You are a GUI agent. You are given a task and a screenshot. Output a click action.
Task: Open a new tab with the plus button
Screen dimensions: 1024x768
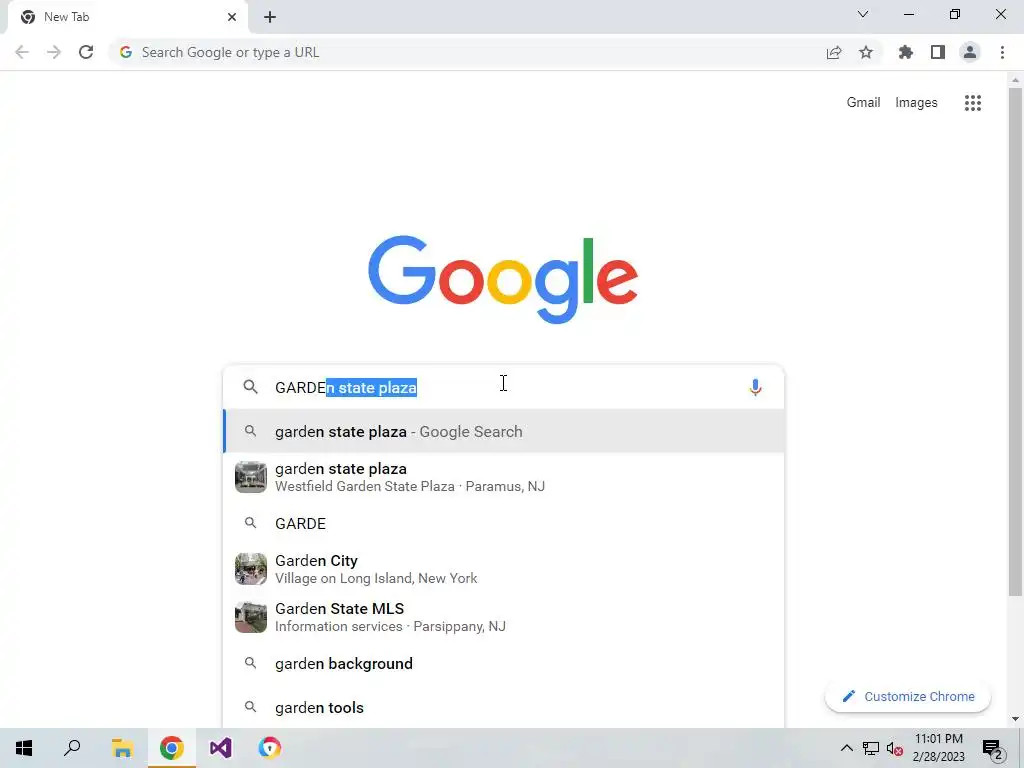[270, 17]
